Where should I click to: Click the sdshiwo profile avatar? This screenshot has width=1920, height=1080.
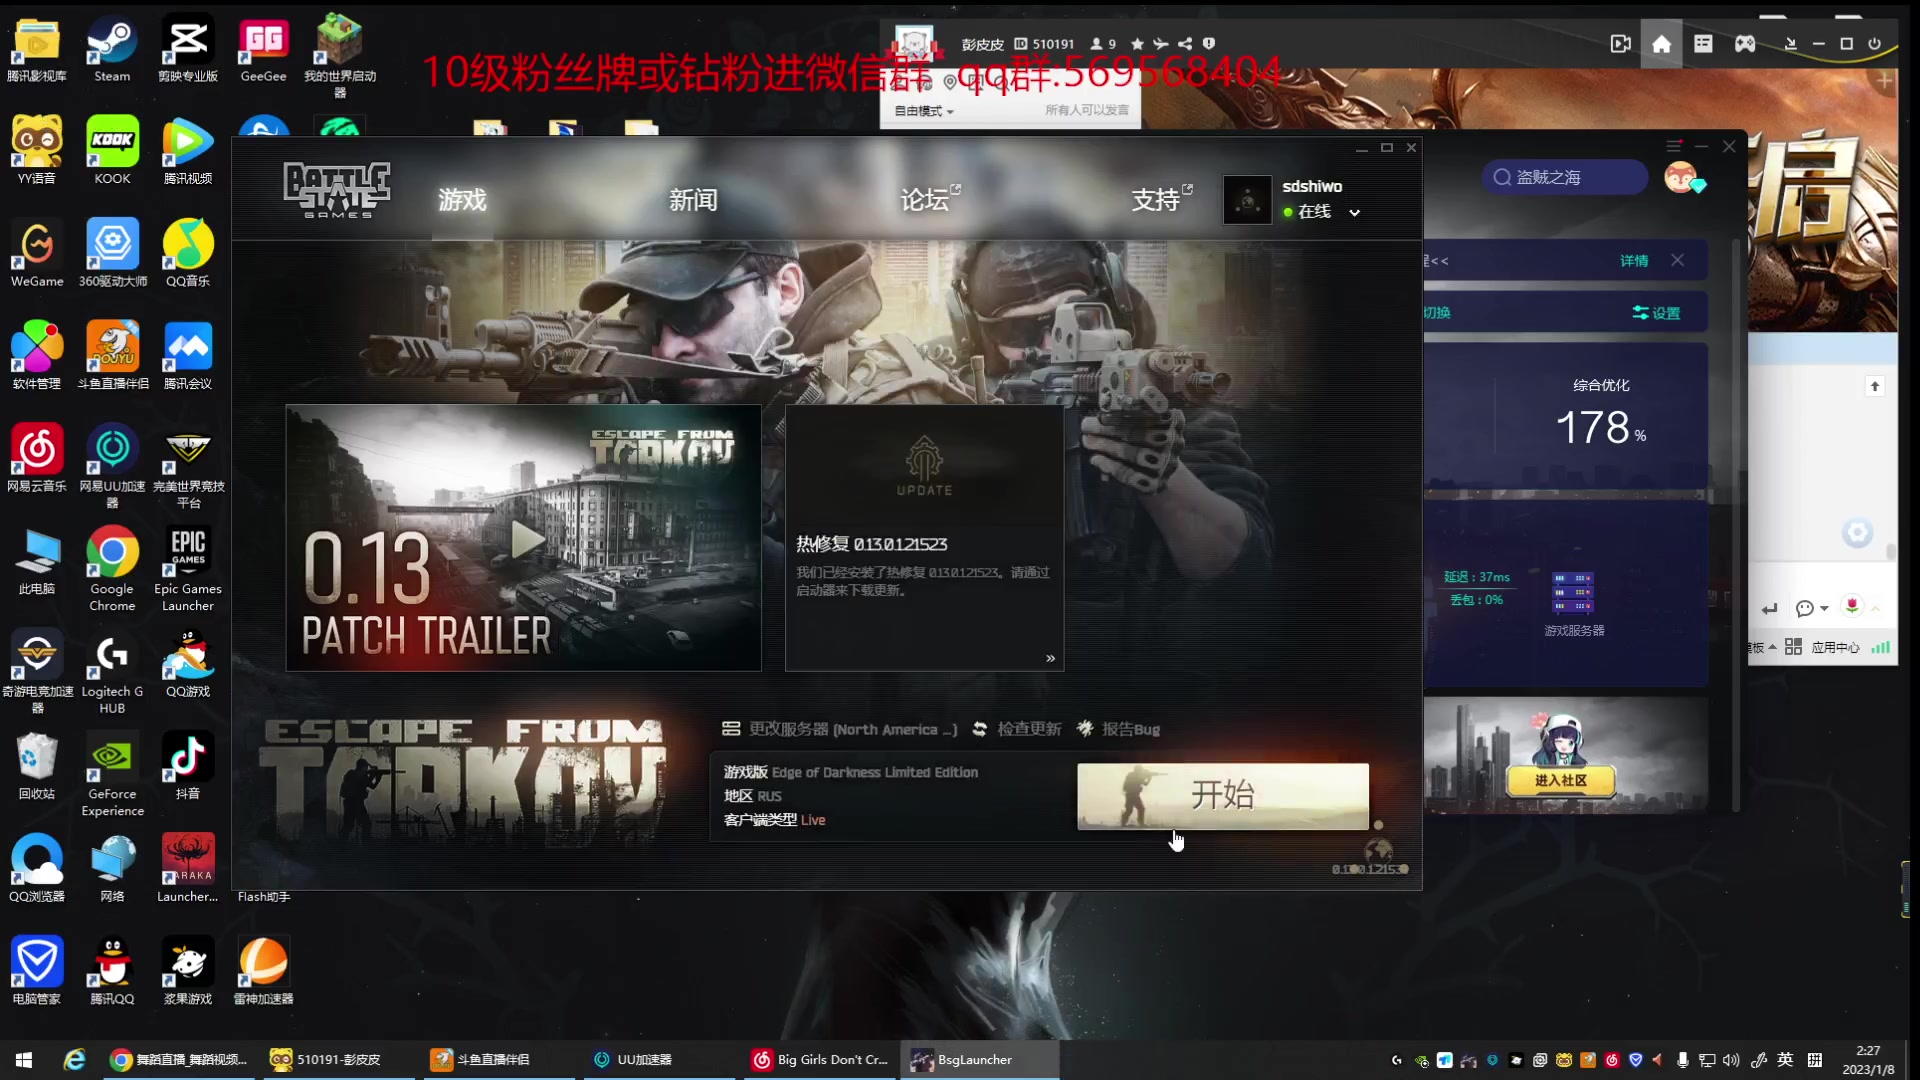(1247, 200)
